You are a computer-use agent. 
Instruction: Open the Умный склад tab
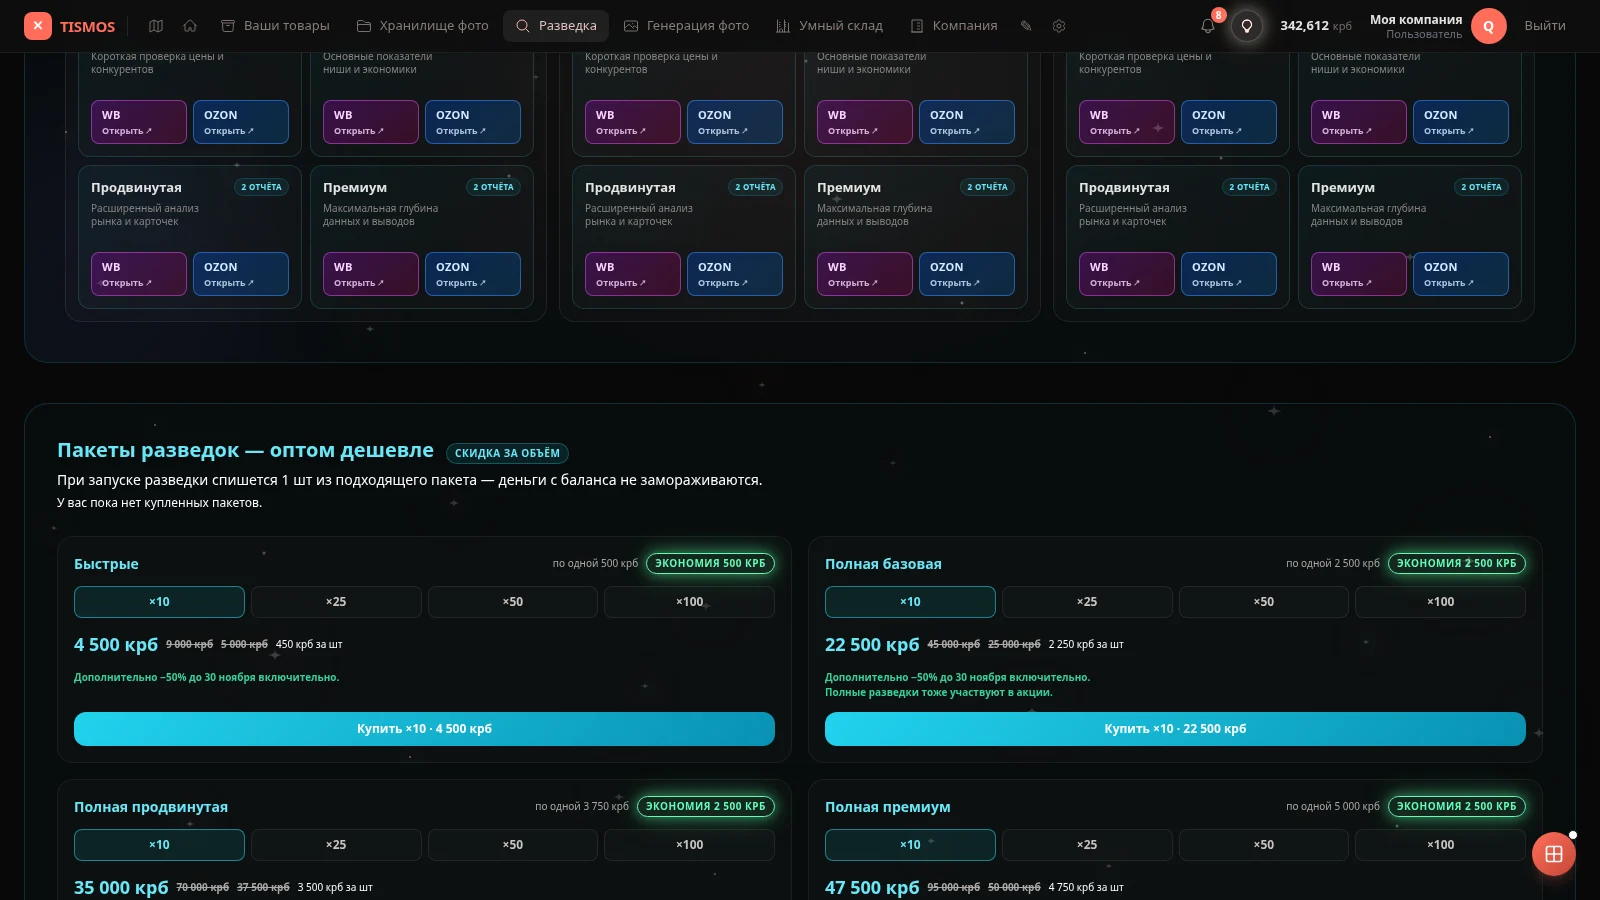point(830,26)
